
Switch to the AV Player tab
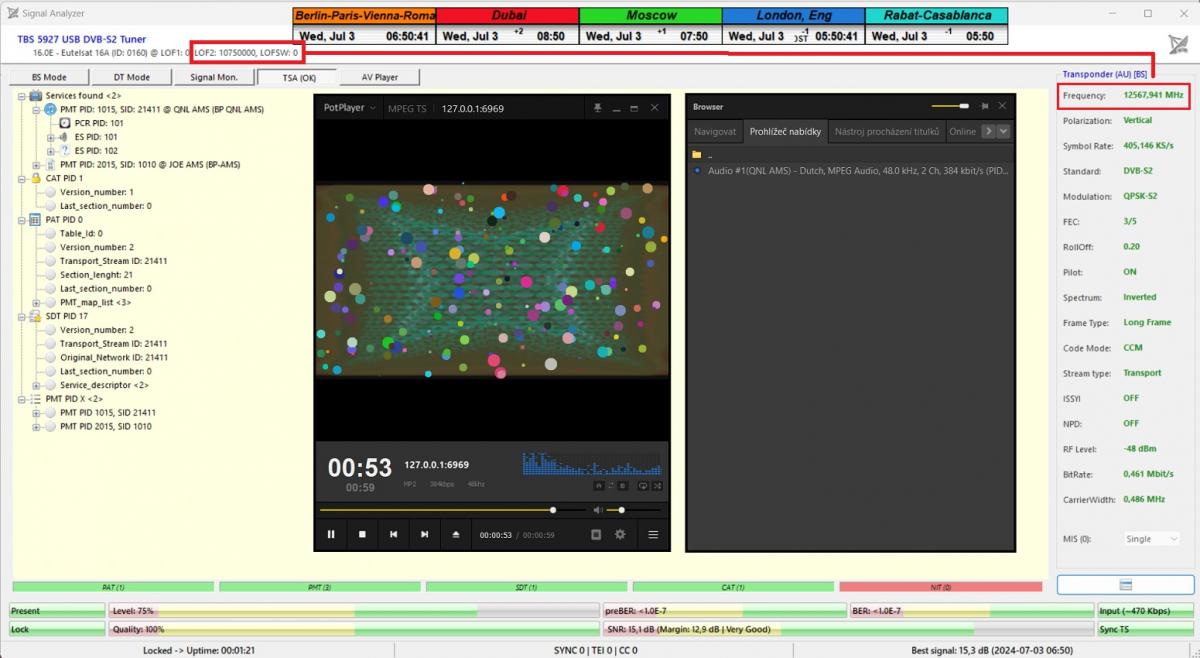pyautogui.click(x=379, y=77)
